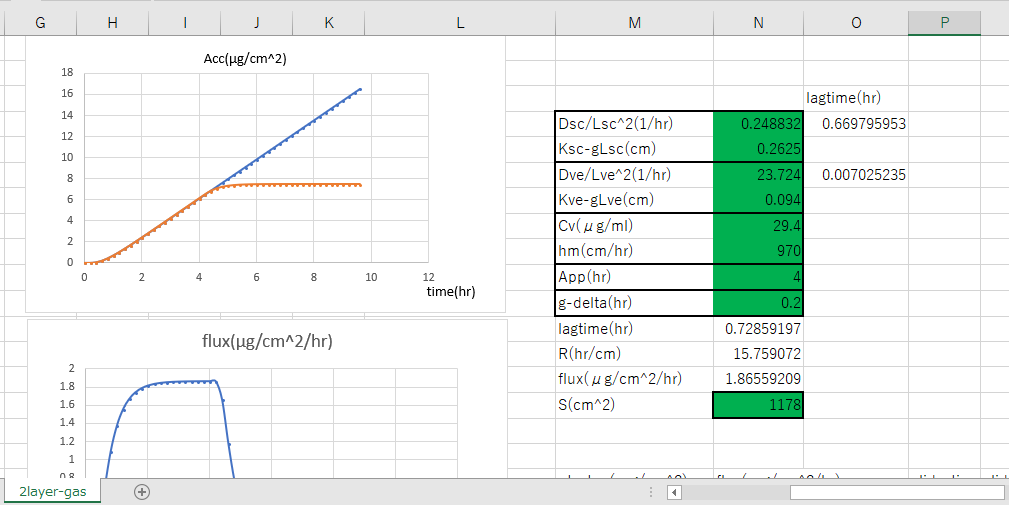1009x505 pixels.
Task: Click flux(μg/cm^2/hr) label in column M
Action: [634, 380]
